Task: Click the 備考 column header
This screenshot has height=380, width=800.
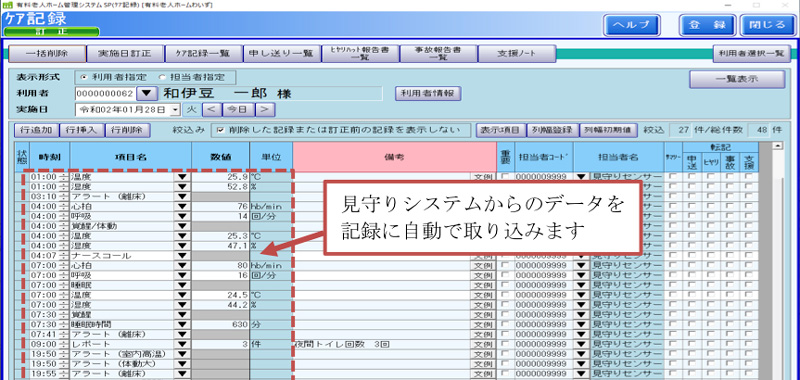Action: [394, 157]
